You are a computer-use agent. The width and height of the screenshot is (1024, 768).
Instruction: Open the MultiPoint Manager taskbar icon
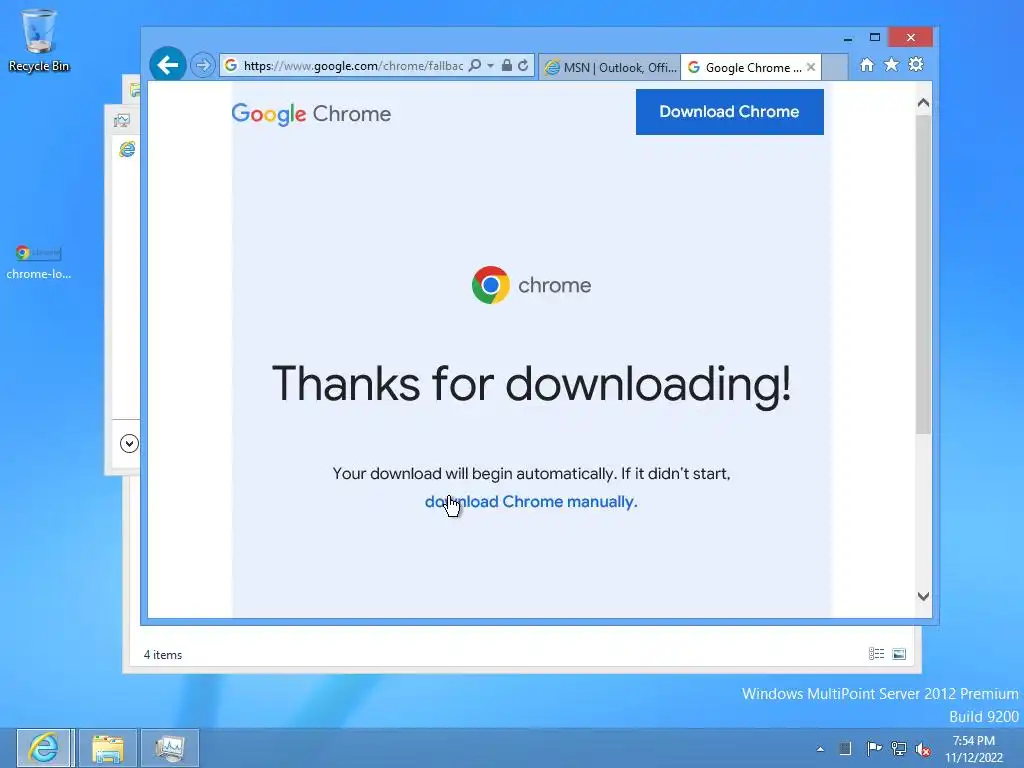pyautogui.click(x=170, y=748)
